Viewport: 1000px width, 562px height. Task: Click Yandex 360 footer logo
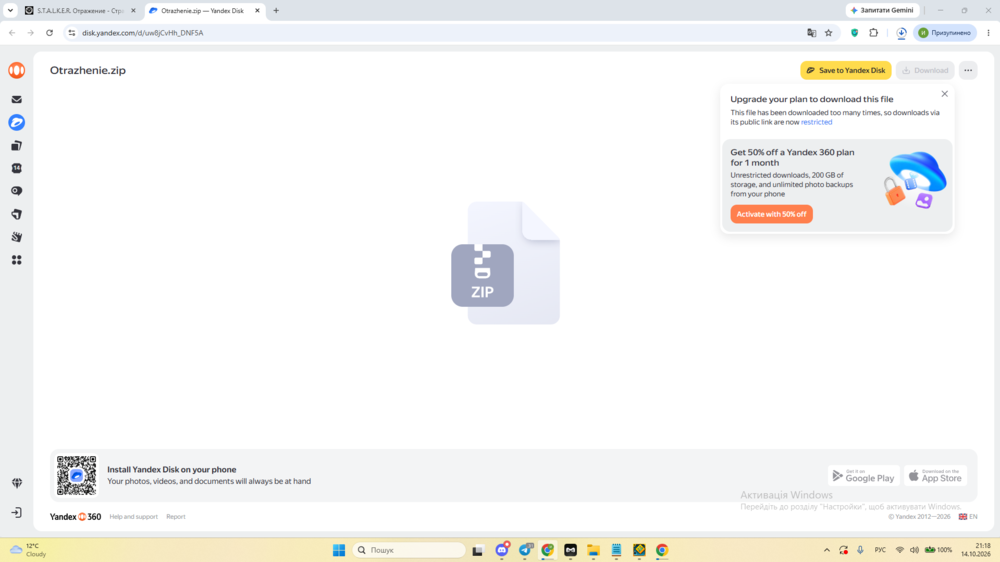click(75, 517)
